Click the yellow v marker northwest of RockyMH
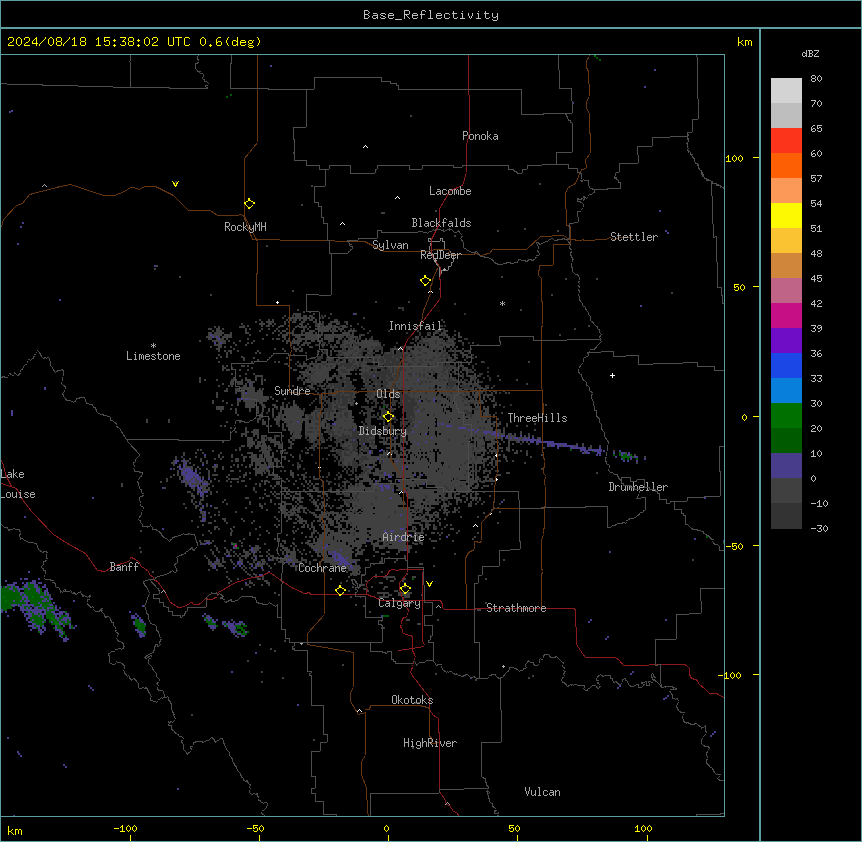Screen dimensions: 862x842 pyautogui.click(x=175, y=184)
